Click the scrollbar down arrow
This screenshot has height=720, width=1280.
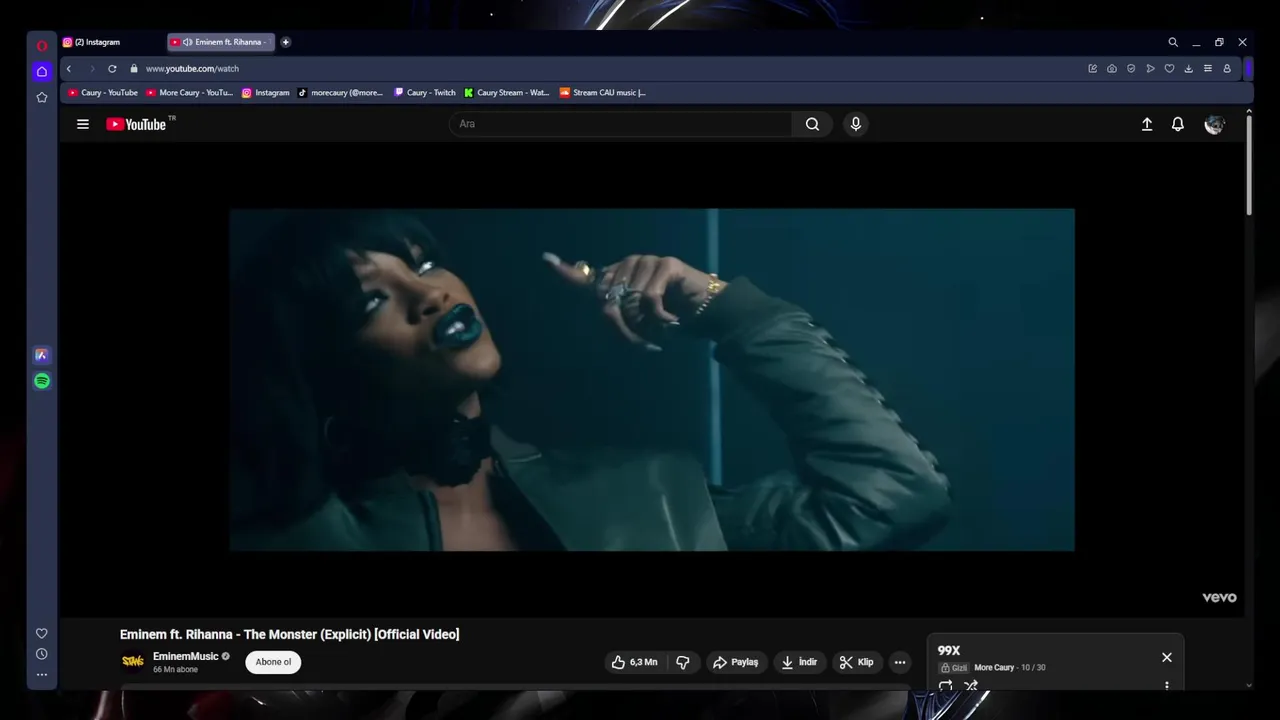(1249, 686)
